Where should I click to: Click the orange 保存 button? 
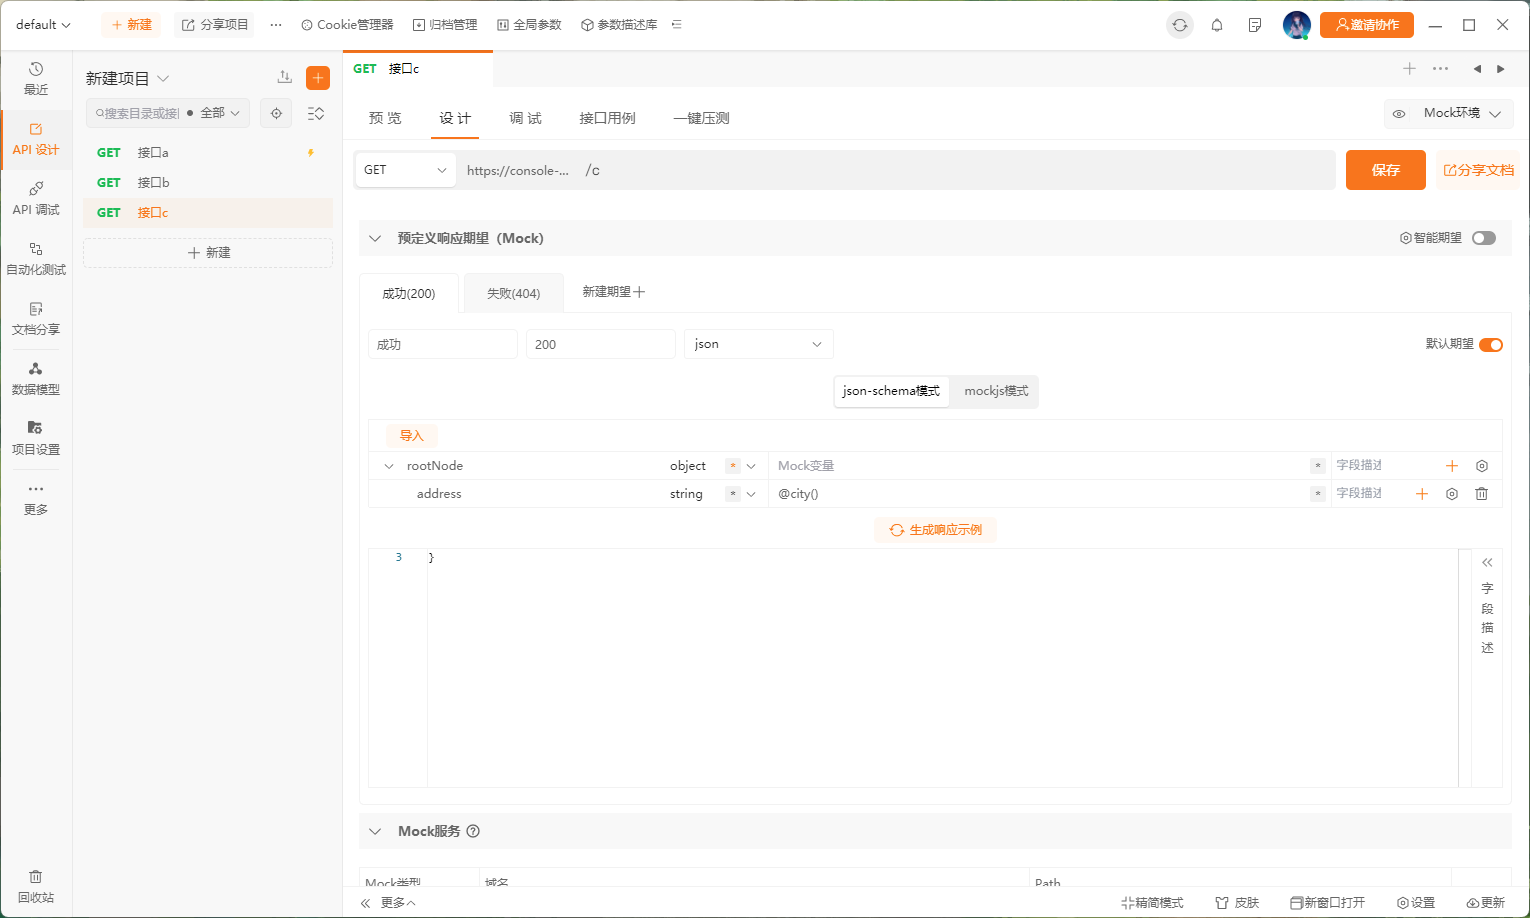coord(1385,170)
